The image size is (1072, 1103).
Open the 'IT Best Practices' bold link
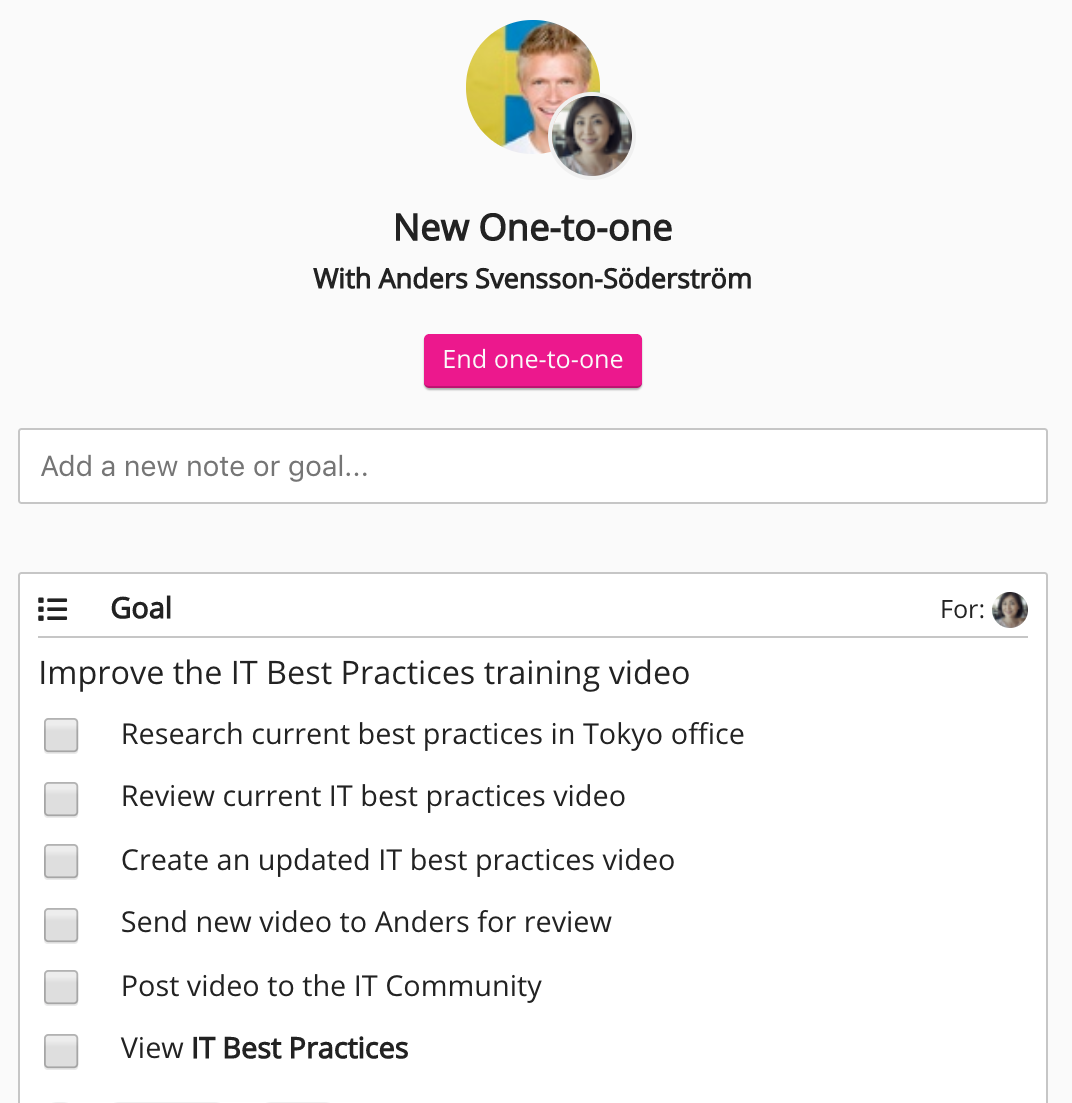coord(300,1048)
